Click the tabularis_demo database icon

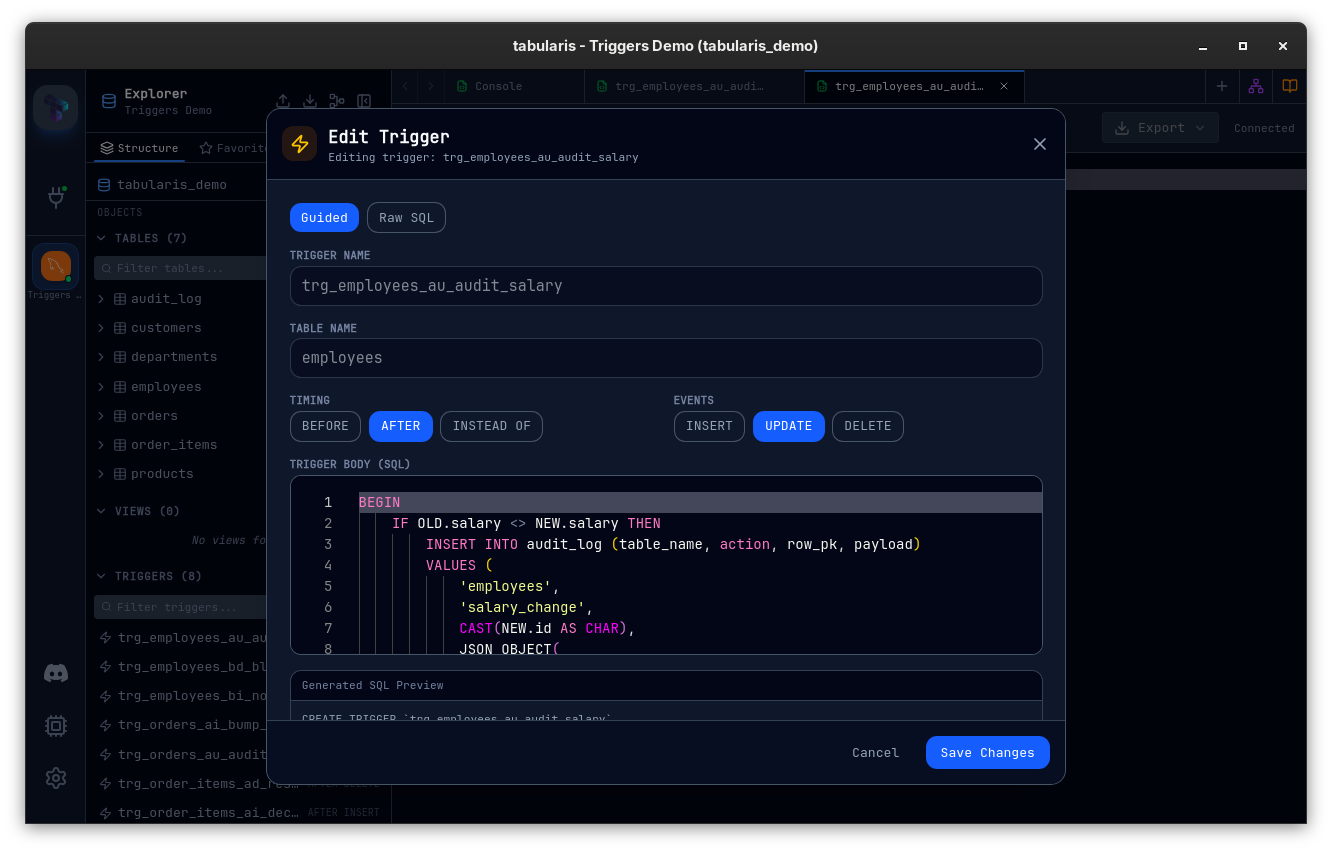pos(104,185)
